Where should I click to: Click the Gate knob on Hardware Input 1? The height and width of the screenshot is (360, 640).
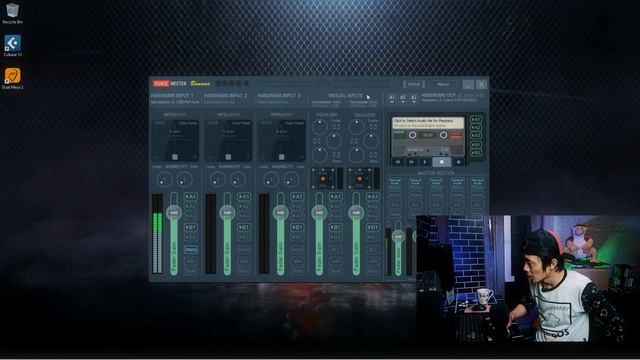pyautogui.click(x=184, y=179)
